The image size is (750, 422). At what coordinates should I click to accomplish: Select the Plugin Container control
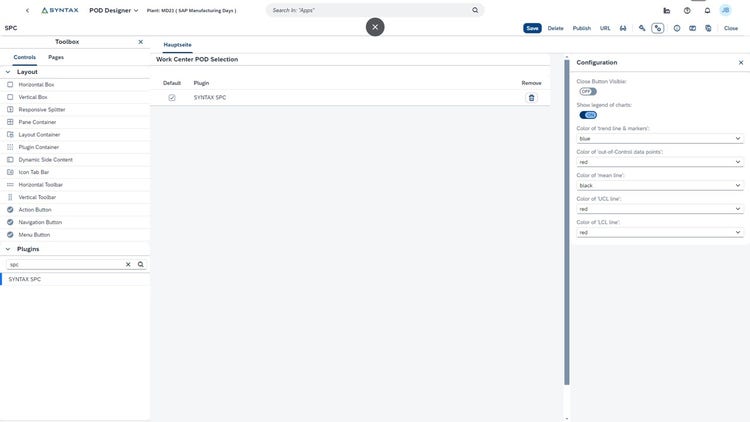pyautogui.click(x=75, y=147)
